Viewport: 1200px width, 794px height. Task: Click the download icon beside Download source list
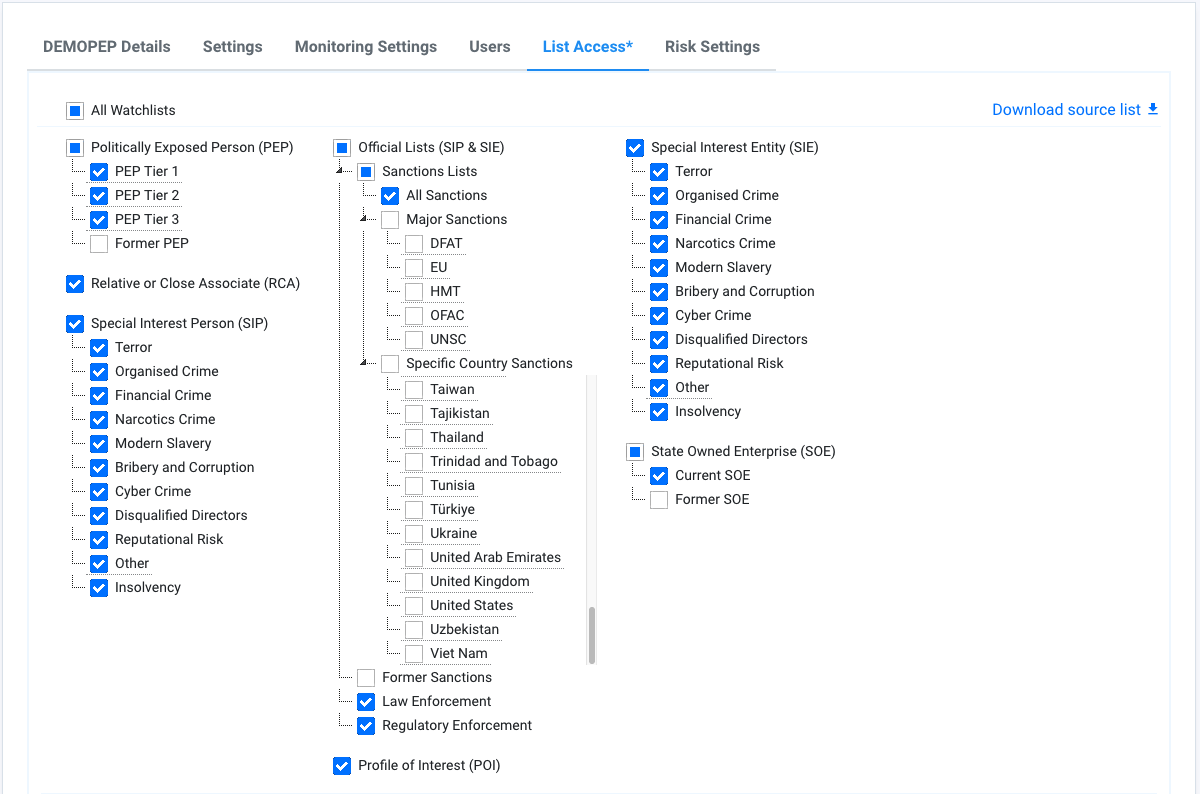click(x=1153, y=109)
